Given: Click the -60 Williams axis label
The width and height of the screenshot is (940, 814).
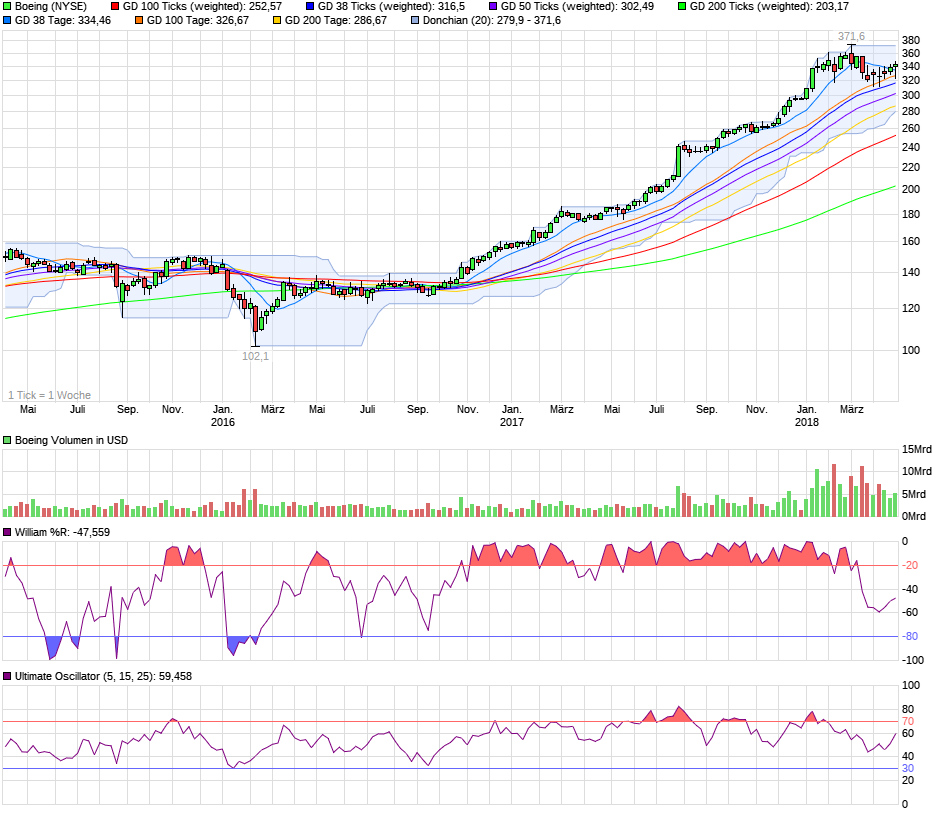Looking at the screenshot, I should pos(911,613).
